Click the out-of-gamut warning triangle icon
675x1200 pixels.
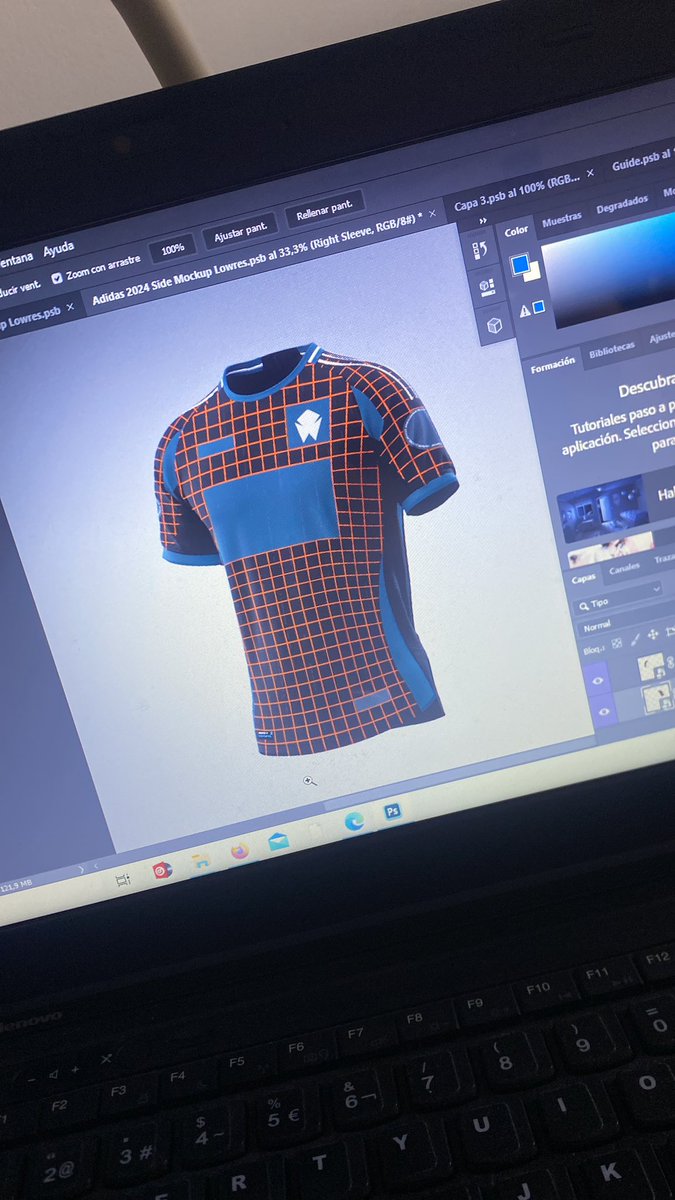coord(525,310)
